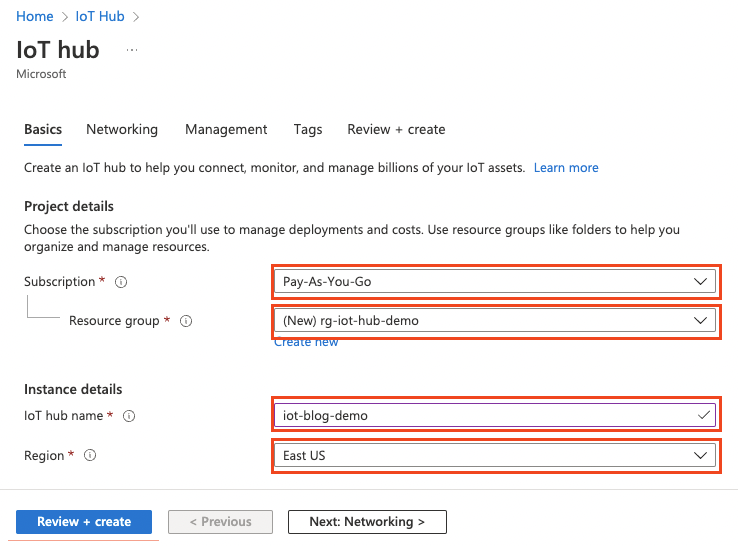The image size is (738, 546).
Task: Click the info icon next to IoT hub name
Action: [128, 416]
